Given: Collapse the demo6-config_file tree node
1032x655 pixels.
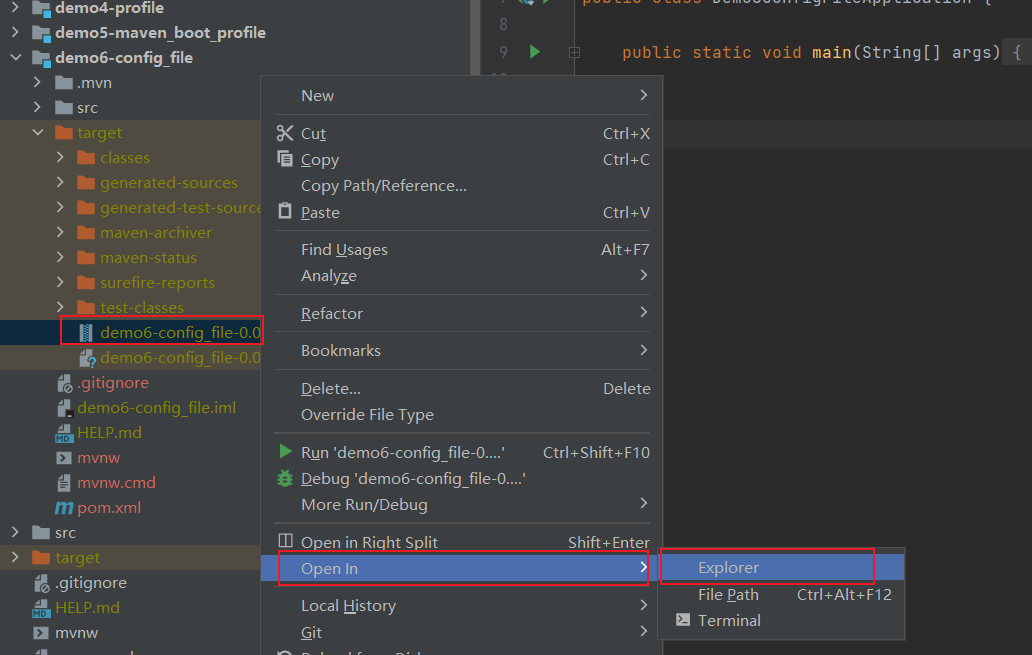Looking at the screenshot, I should pos(16,57).
